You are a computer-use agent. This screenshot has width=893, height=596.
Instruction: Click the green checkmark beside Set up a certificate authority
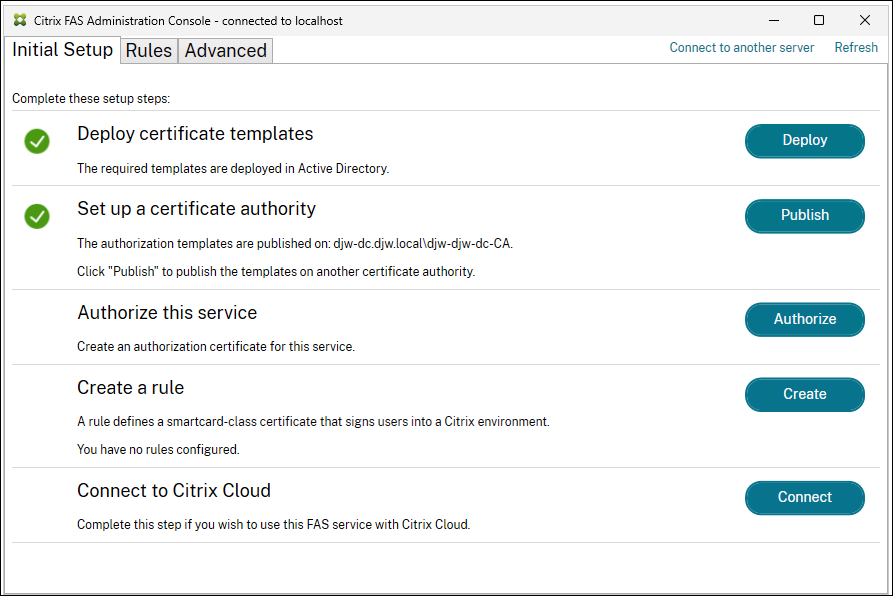click(x=37, y=216)
